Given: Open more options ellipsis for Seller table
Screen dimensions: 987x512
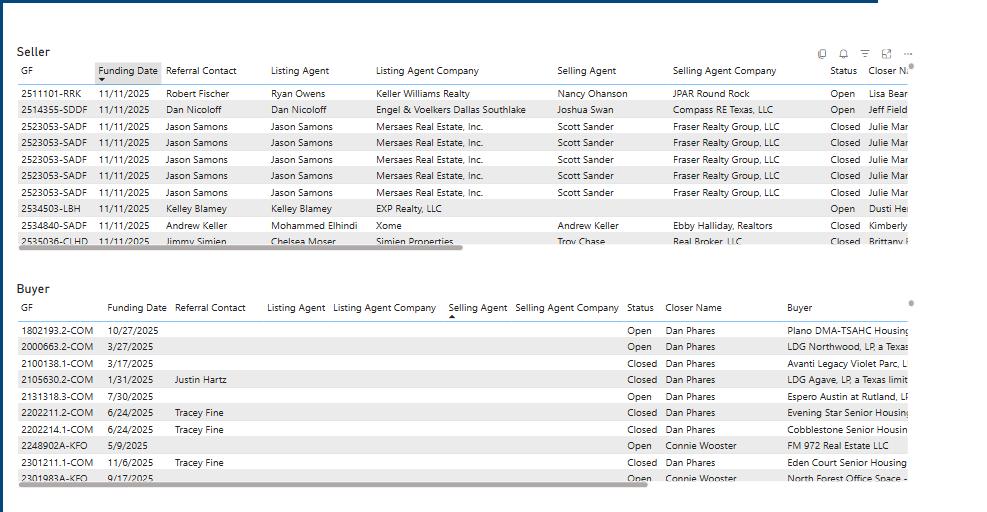Looking at the screenshot, I should (x=908, y=54).
